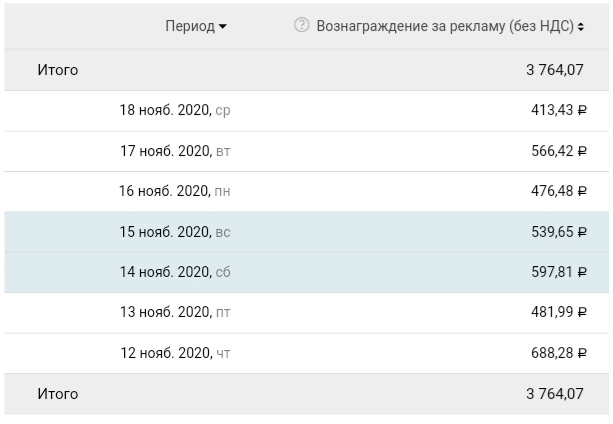Click the highlighted 15 нояб. 2020 row
Image resolution: width=613 pixels, height=424 pixels.
coord(175,232)
